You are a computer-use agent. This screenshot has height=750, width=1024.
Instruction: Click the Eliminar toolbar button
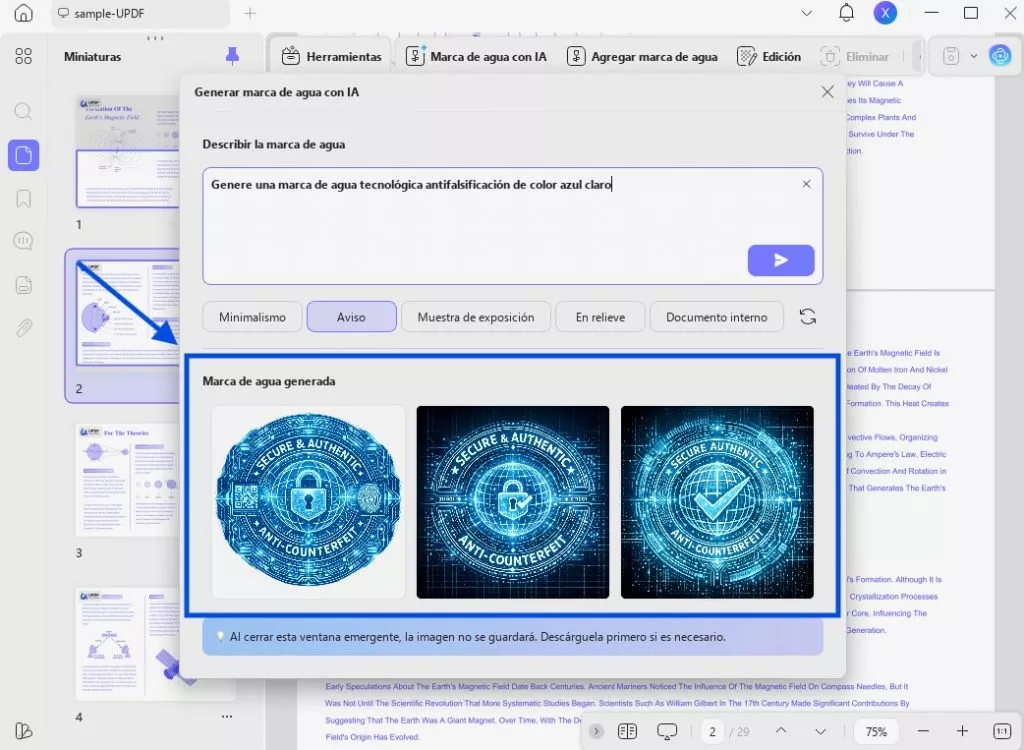pos(855,57)
